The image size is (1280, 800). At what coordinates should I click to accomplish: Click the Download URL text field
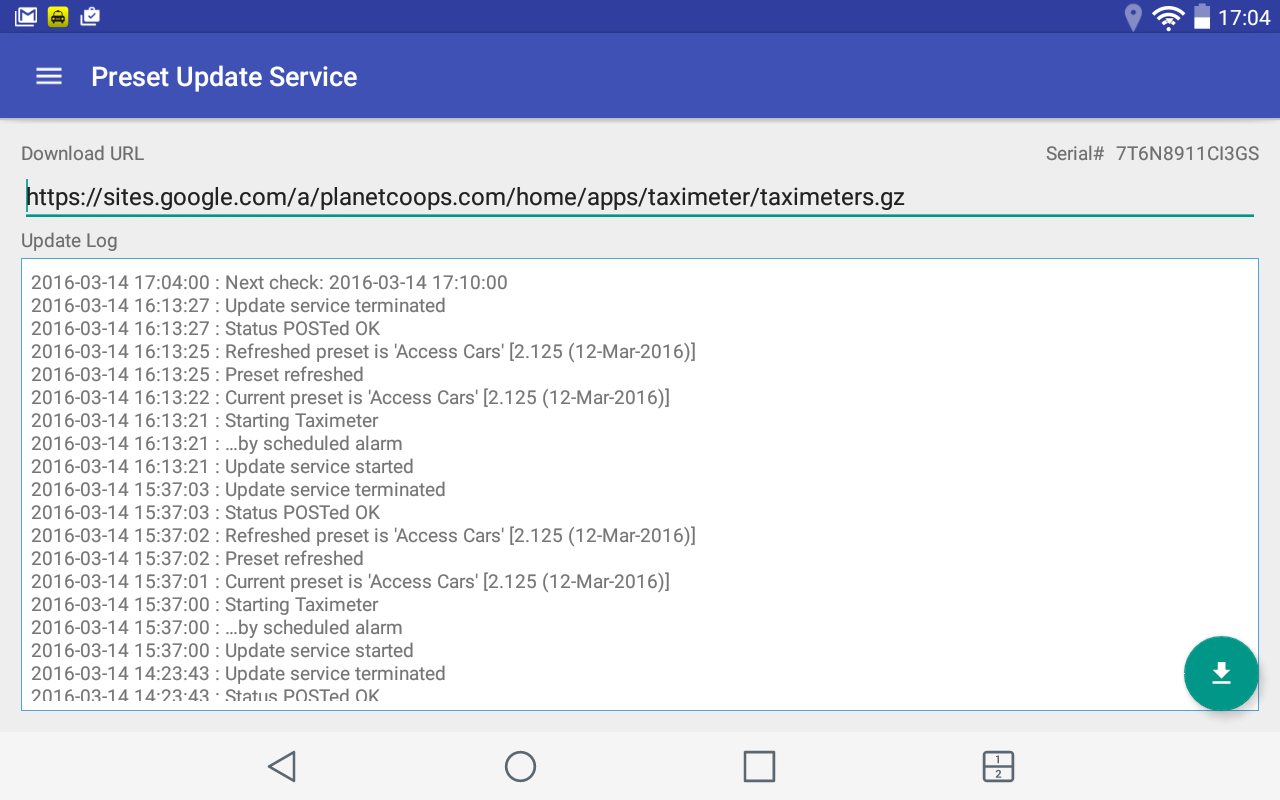(x=638, y=197)
